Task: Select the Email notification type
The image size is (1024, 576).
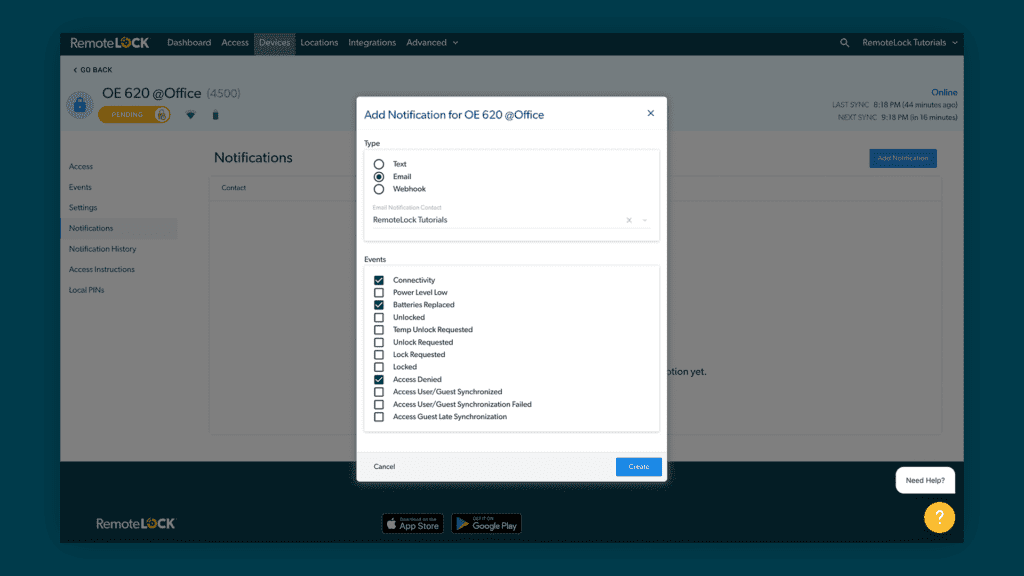Action: (379, 176)
